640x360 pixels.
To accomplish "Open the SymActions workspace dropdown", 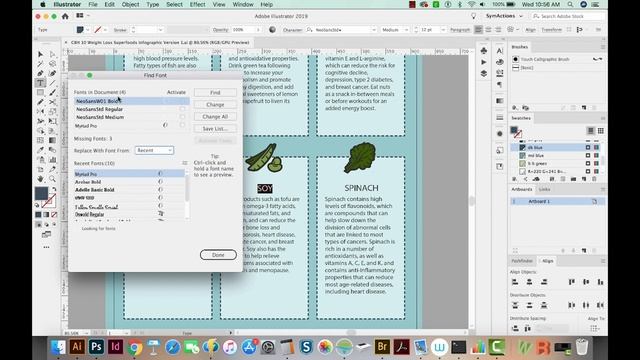I will [x=504, y=16].
